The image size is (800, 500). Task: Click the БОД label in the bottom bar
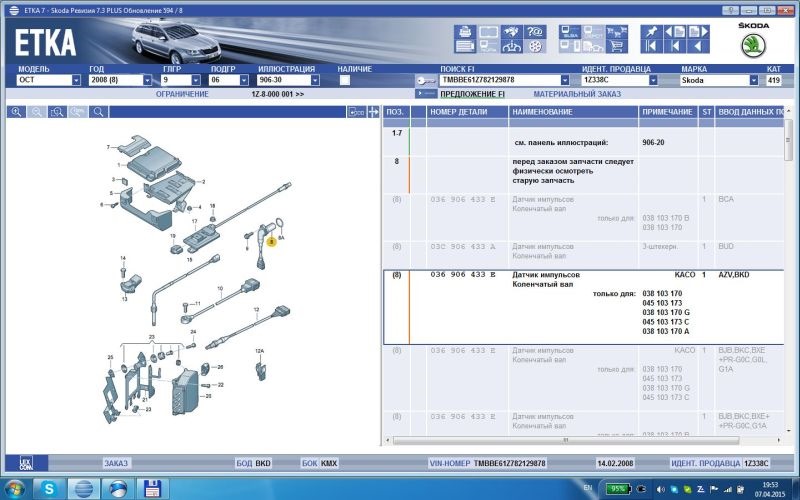[x=244, y=463]
